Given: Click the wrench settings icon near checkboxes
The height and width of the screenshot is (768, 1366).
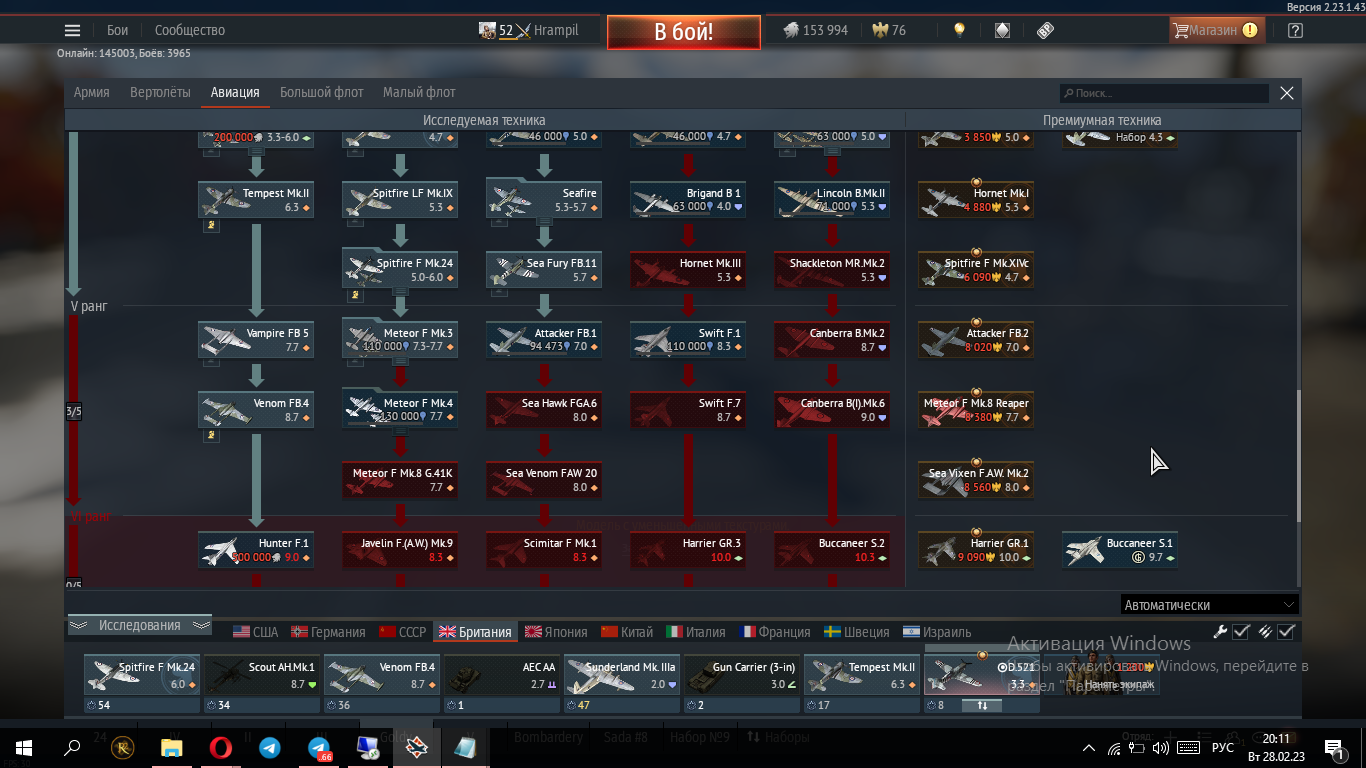Looking at the screenshot, I should pyautogui.click(x=1221, y=631).
